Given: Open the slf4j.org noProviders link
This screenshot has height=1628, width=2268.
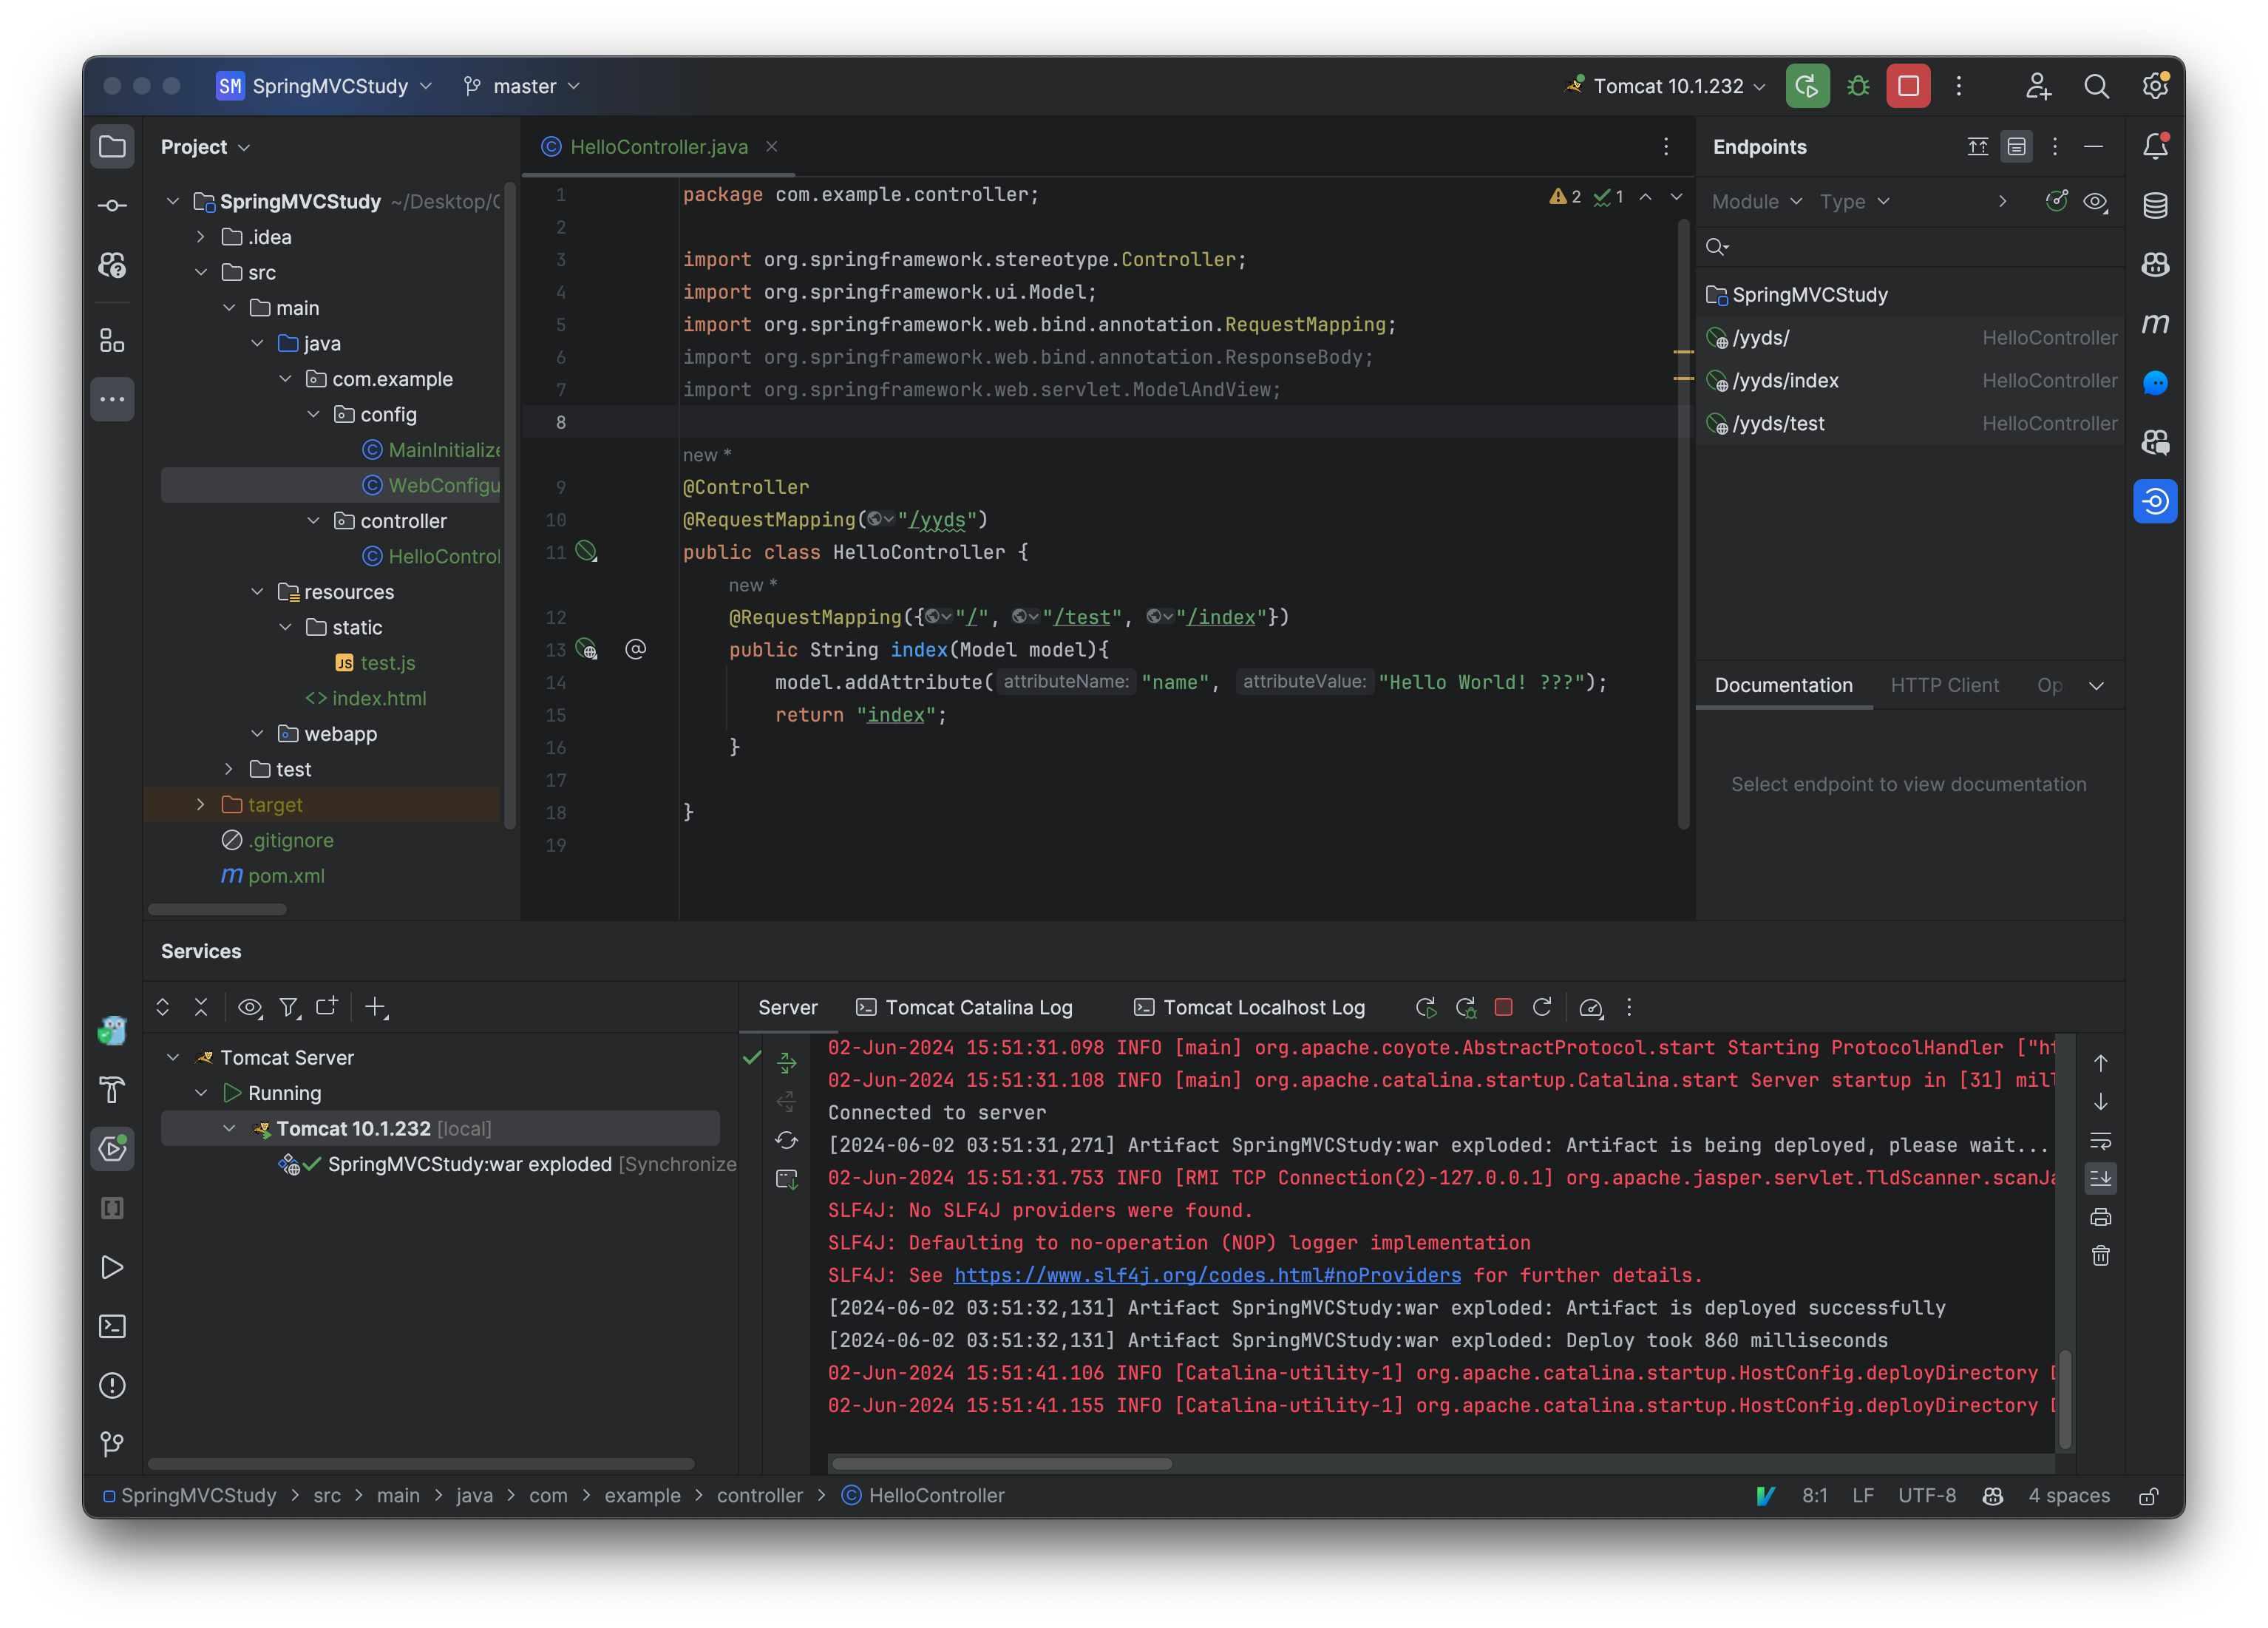Looking at the screenshot, I should click(1207, 1275).
